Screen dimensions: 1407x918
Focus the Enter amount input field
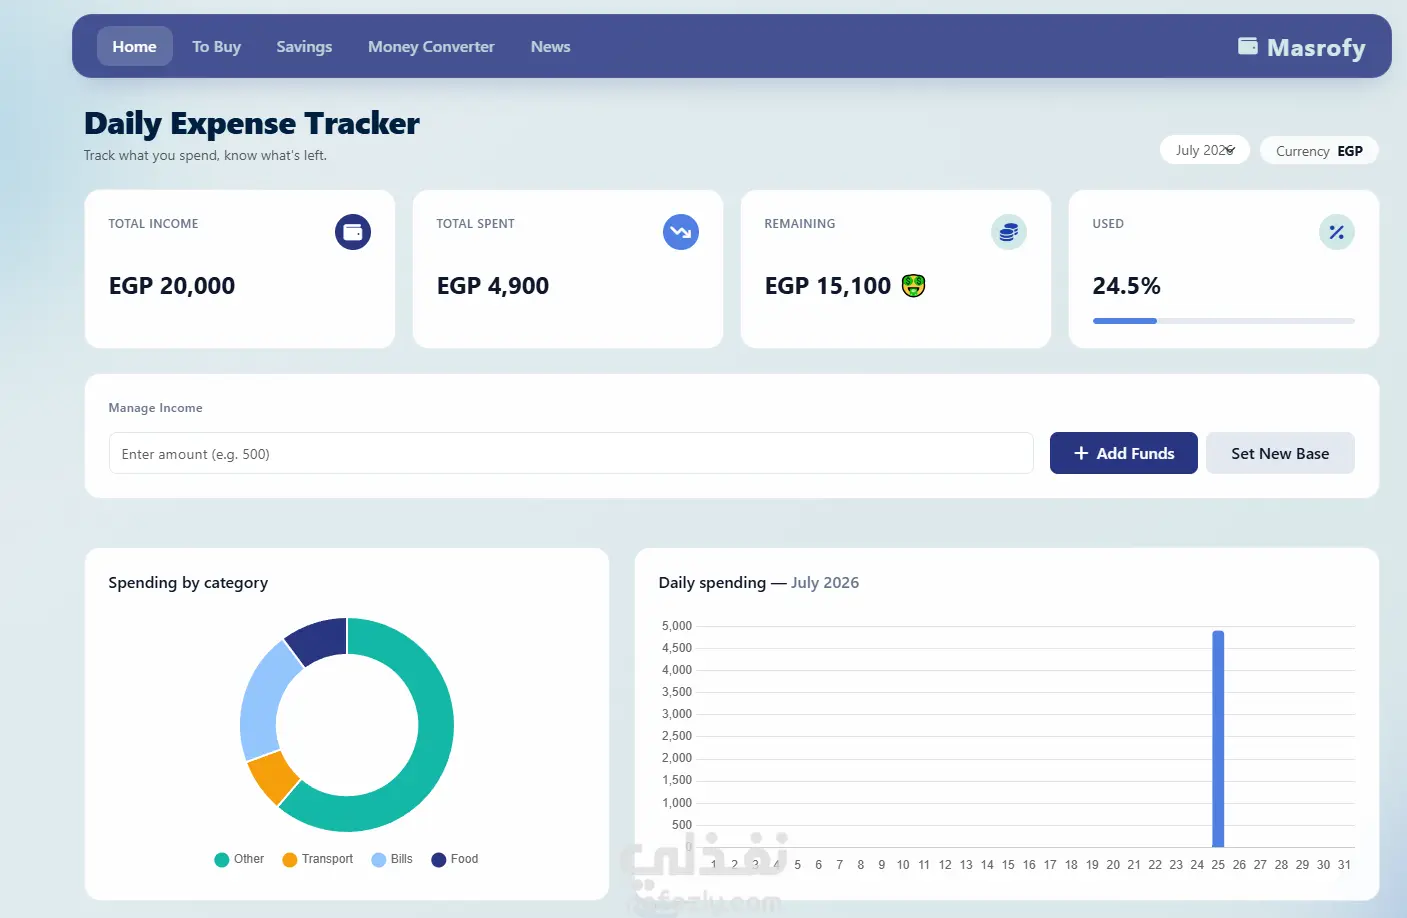pyautogui.click(x=571, y=453)
